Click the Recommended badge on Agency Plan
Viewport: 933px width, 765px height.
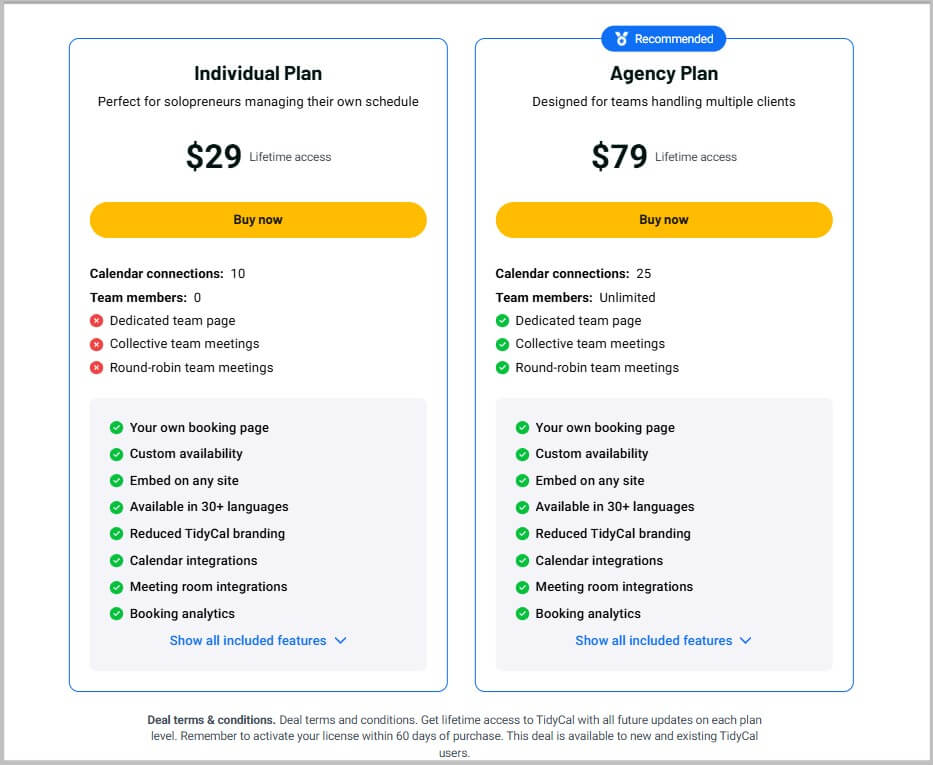tap(664, 39)
